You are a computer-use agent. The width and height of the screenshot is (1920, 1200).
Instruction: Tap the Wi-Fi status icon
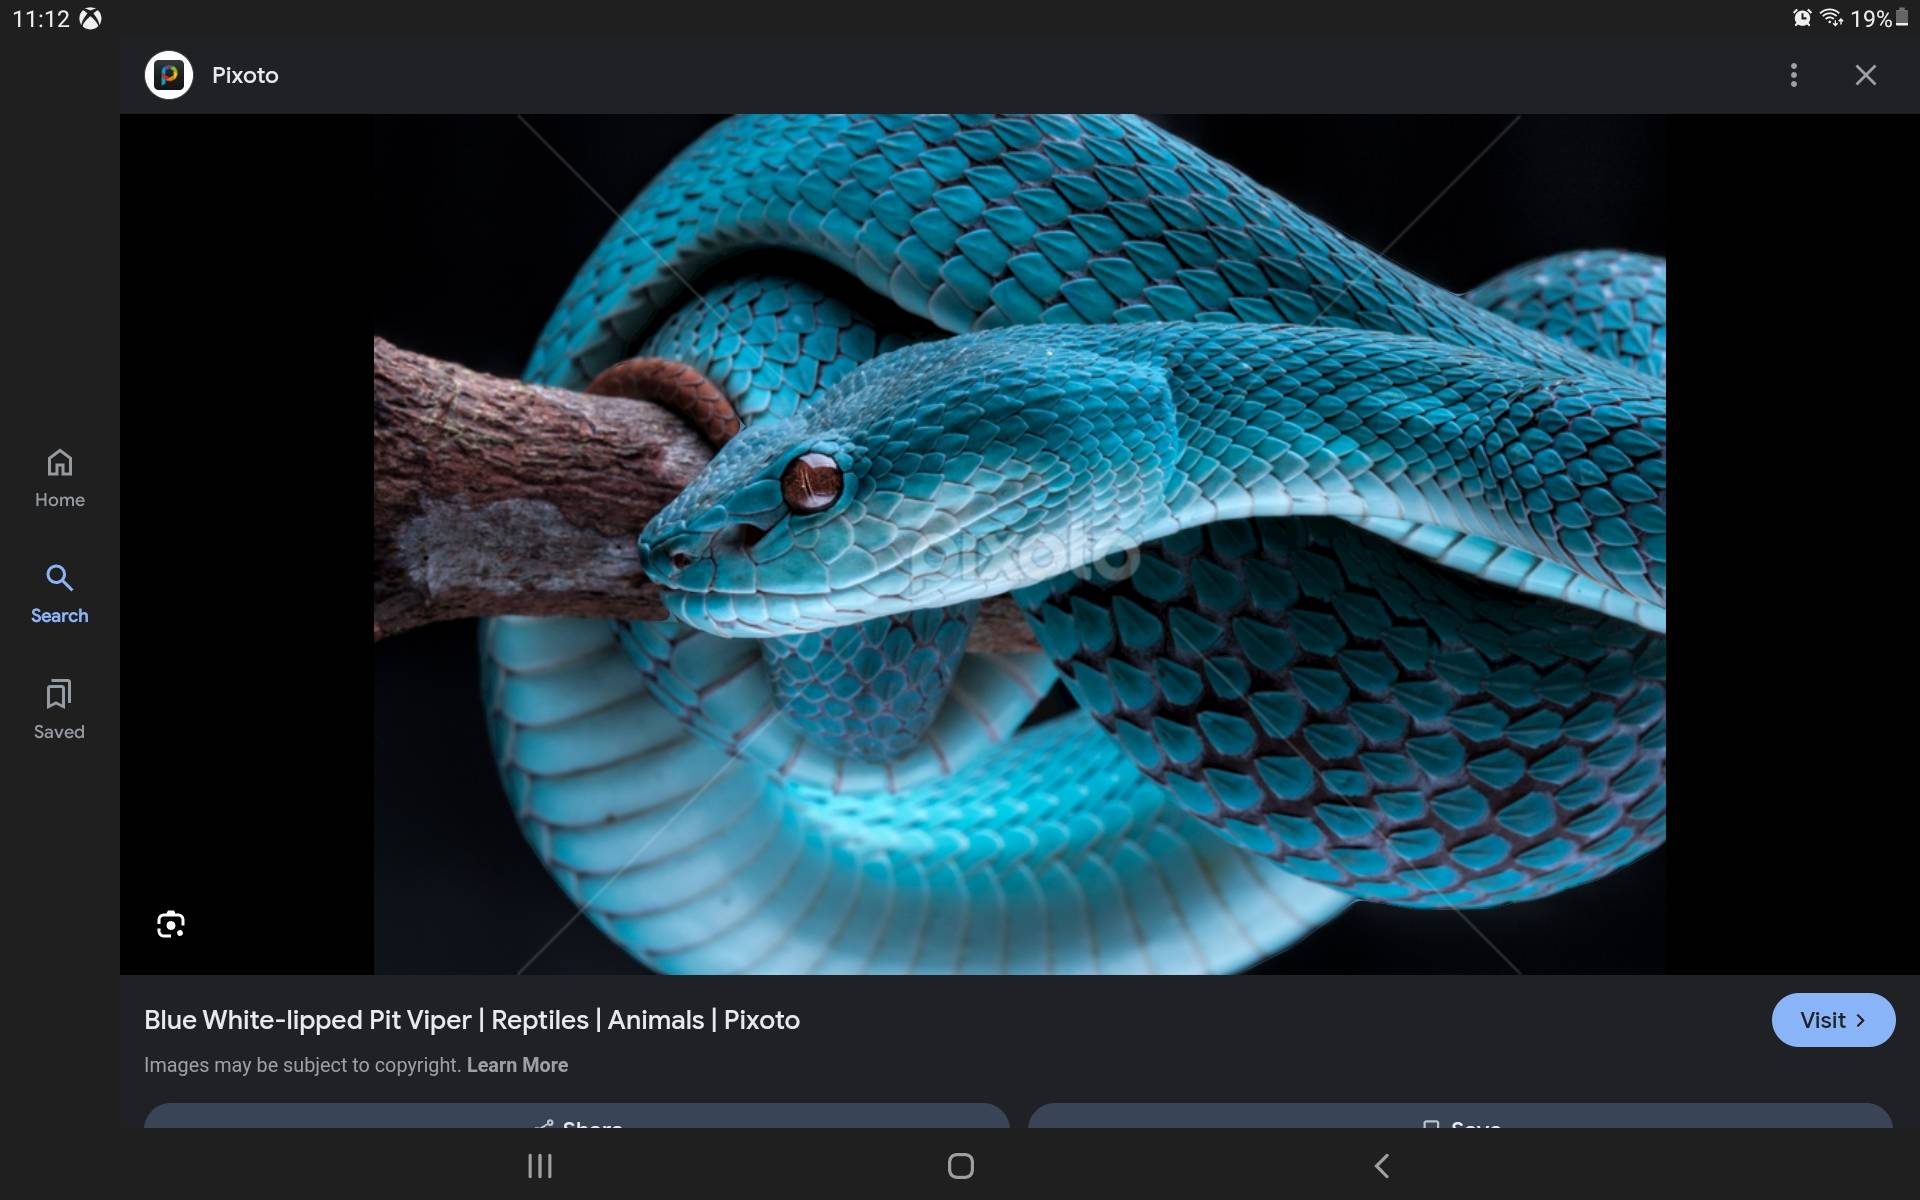point(1831,18)
